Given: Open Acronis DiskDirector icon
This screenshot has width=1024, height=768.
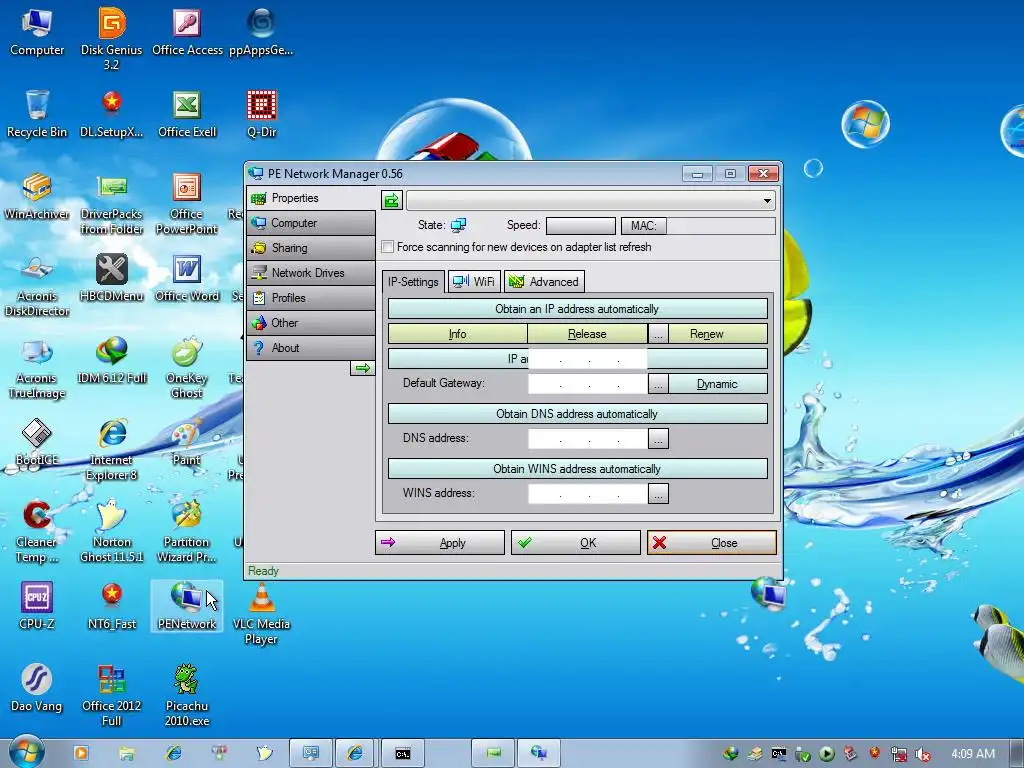Looking at the screenshot, I should coord(37,286).
